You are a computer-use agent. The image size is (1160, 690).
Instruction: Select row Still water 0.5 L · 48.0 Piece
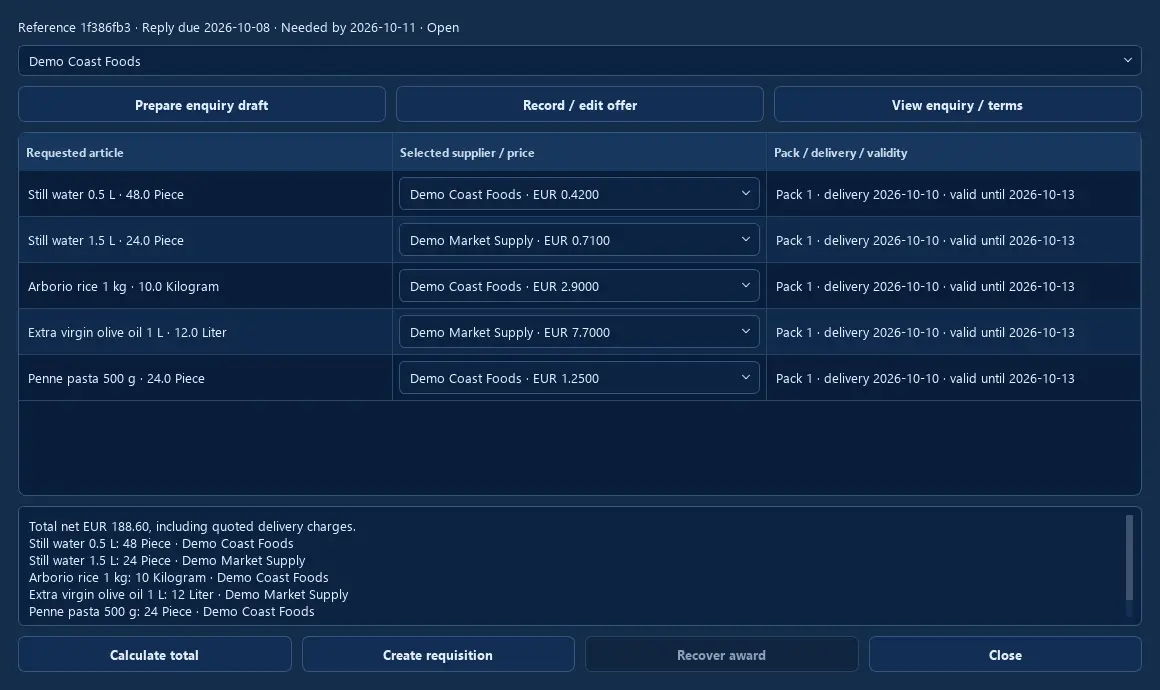tap(206, 194)
